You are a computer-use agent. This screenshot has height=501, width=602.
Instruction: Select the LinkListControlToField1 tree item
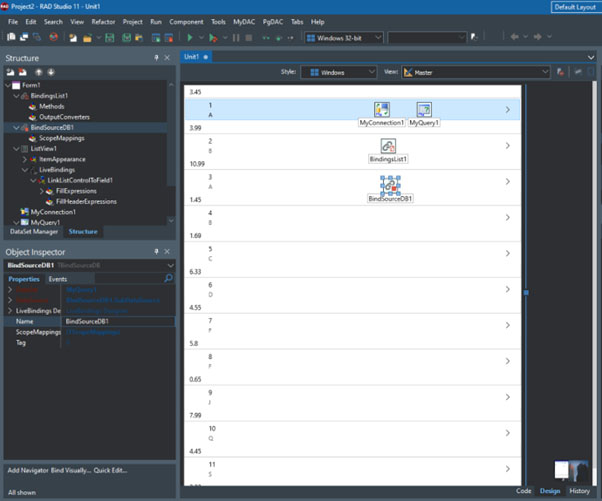80,180
